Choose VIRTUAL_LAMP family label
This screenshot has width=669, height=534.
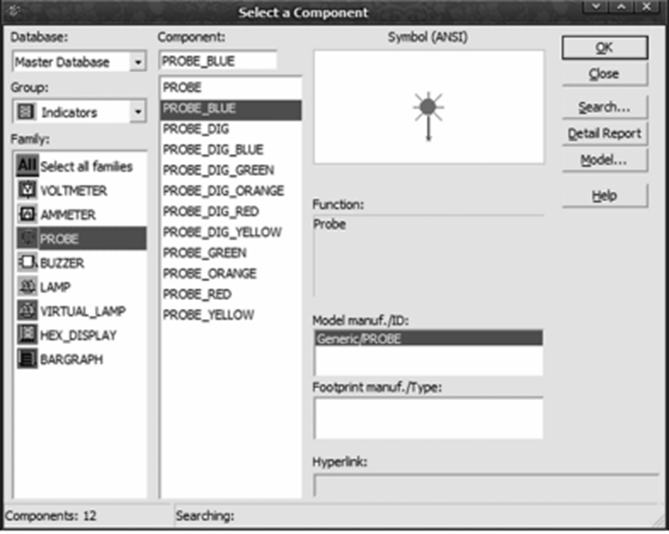point(83,311)
